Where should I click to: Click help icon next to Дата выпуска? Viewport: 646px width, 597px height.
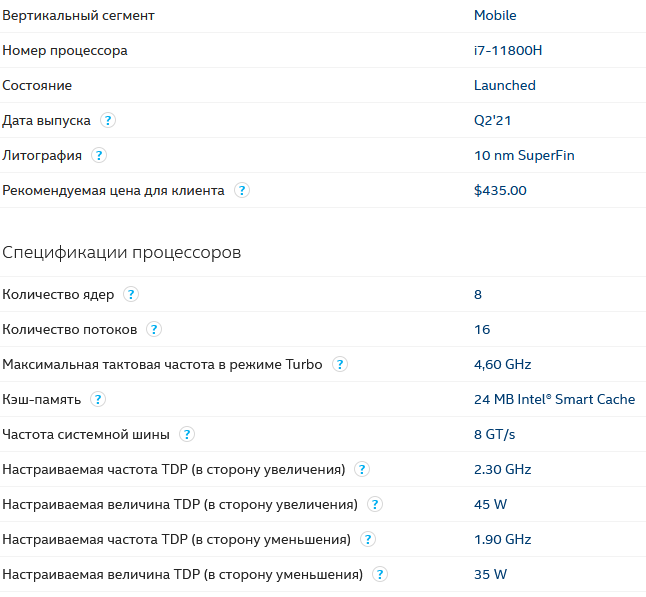[x=108, y=121]
